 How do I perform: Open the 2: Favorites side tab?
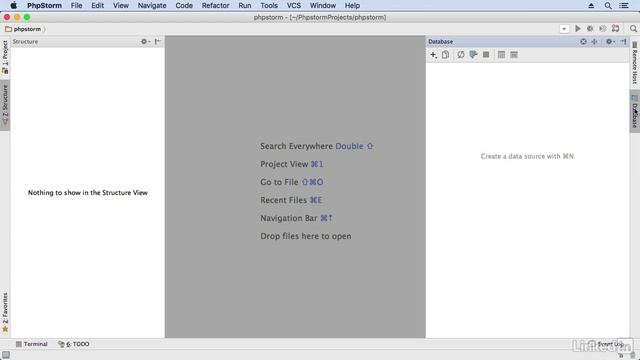5,312
